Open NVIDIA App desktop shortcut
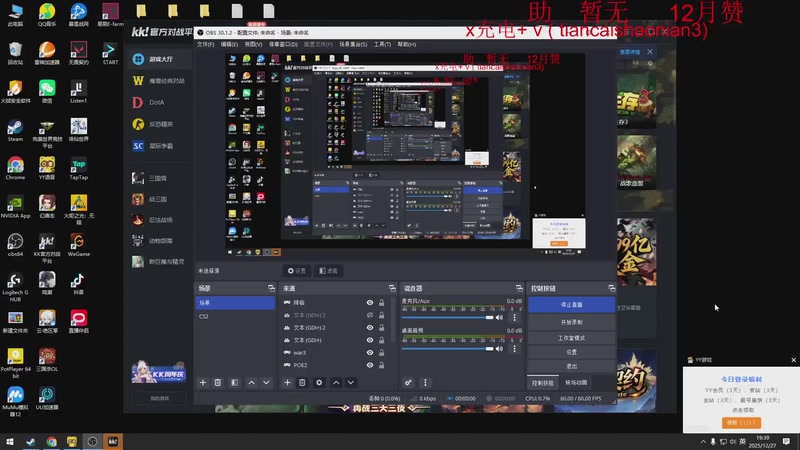 pos(15,207)
